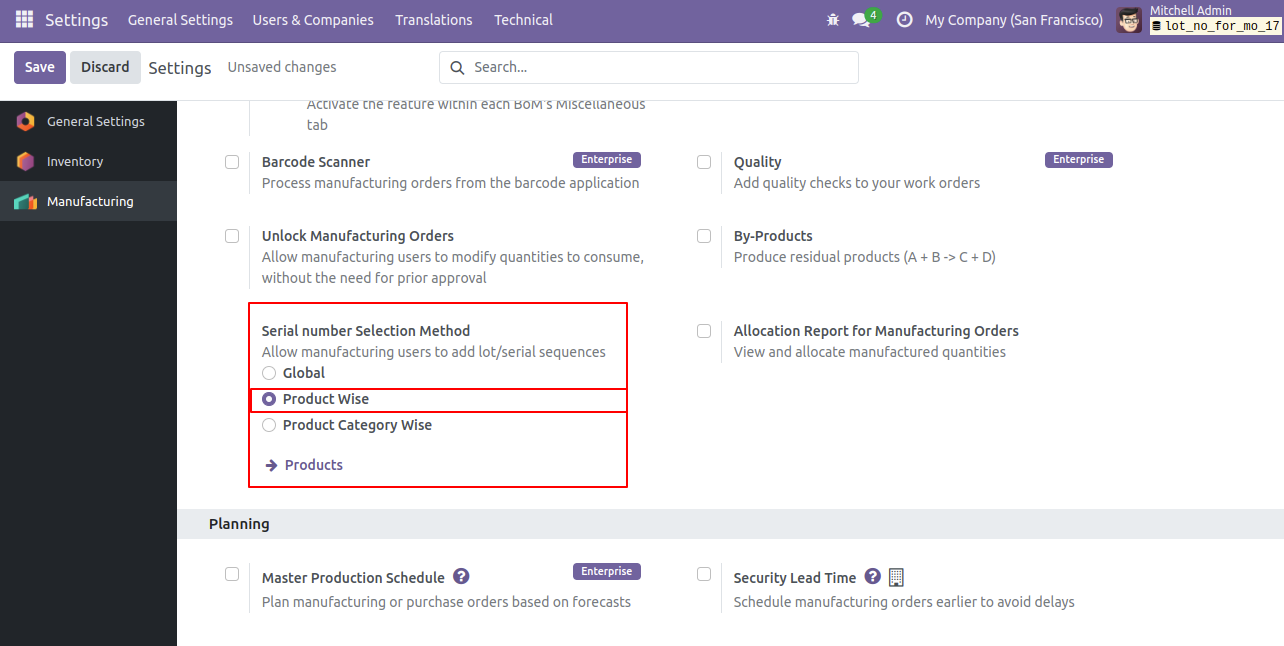This screenshot has width=1284, height=646.
Task: Click the Mitchell Admin avatar
Action: pos(1129,20)
